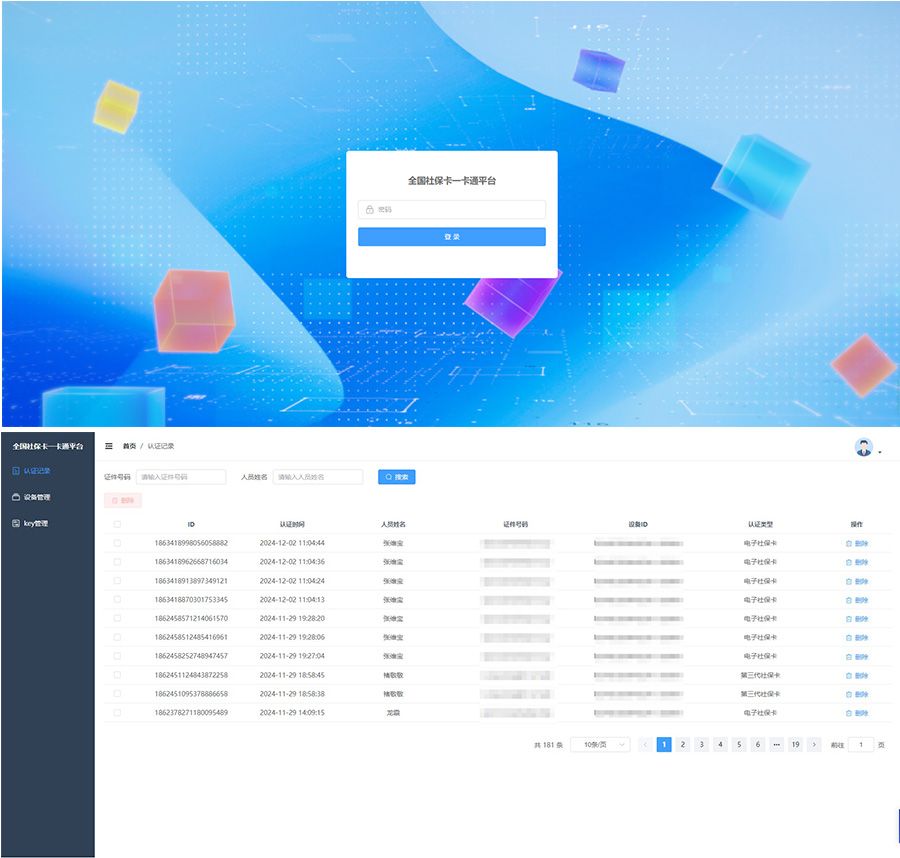Click the 证件号码 search input field
This screenshot has height=858, width=900.
pyautogui.click(x=181, y=477)
